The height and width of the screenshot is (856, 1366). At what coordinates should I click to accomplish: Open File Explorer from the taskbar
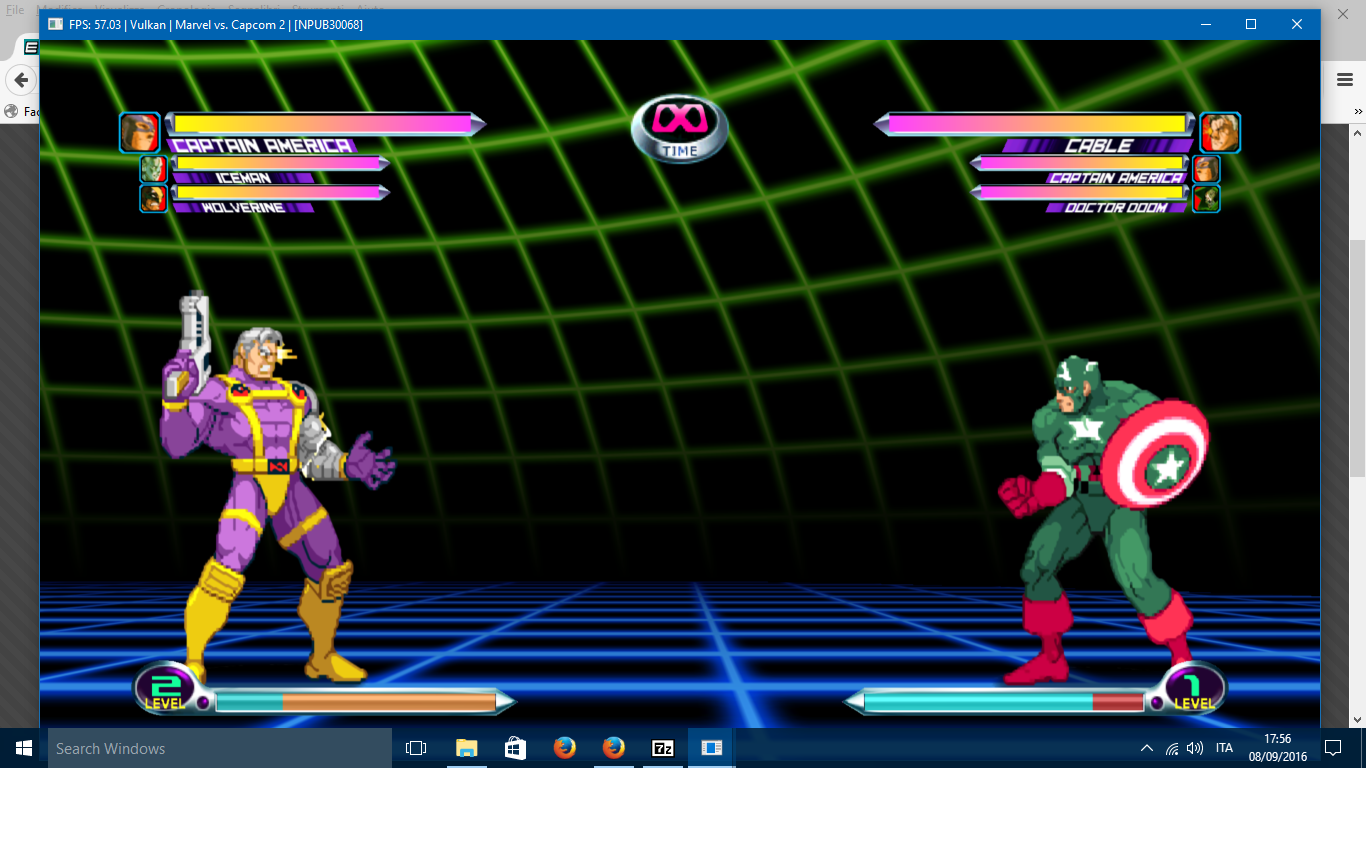tap(466, 748)
